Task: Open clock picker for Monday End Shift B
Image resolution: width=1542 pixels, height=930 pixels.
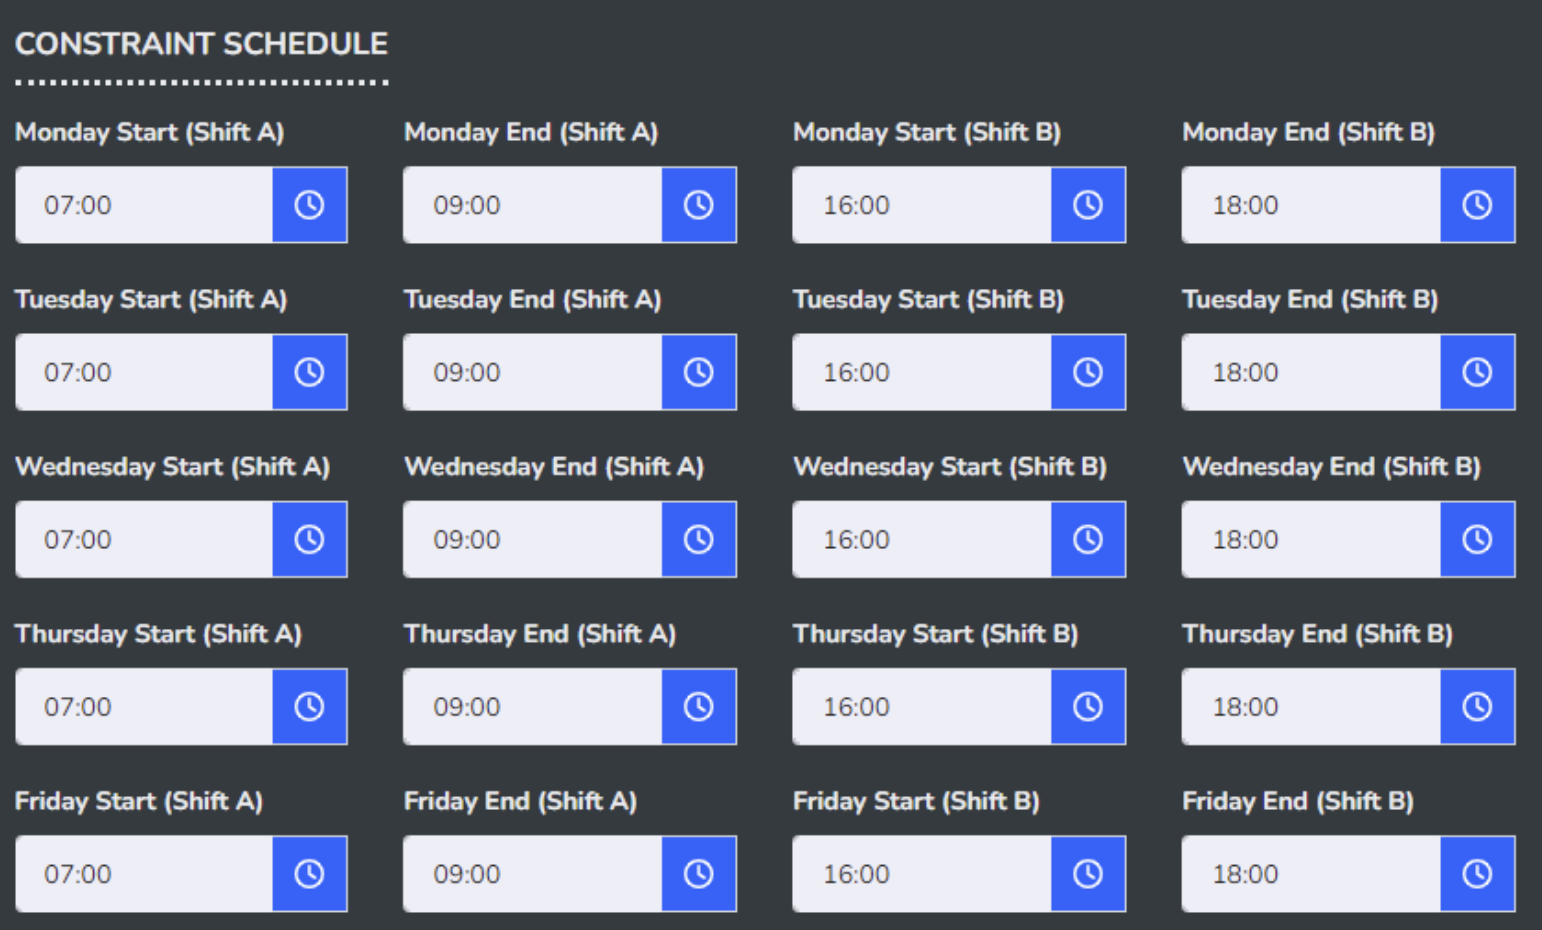Action: (1477, 205)
